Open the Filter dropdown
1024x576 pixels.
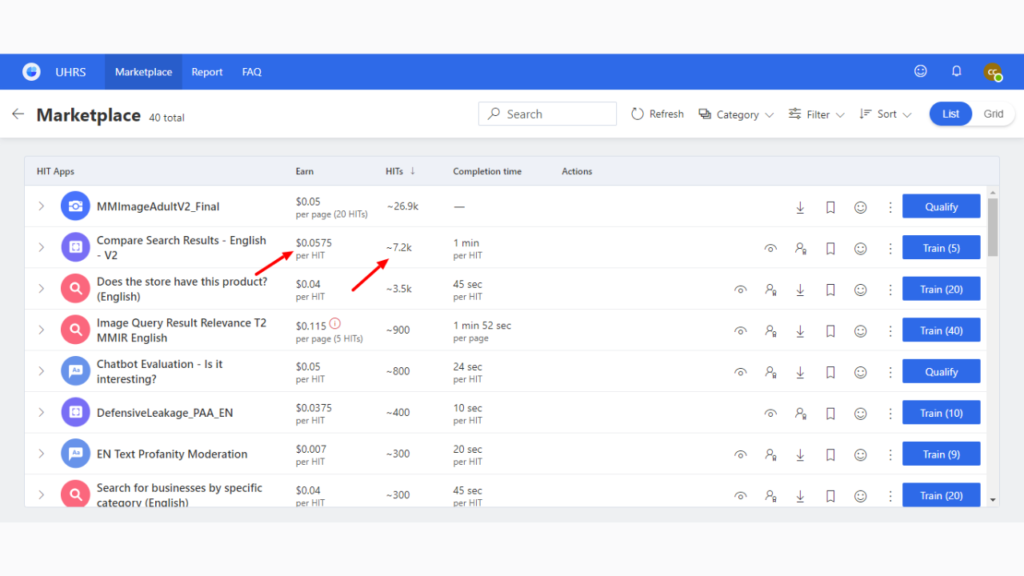pos(816,115)
